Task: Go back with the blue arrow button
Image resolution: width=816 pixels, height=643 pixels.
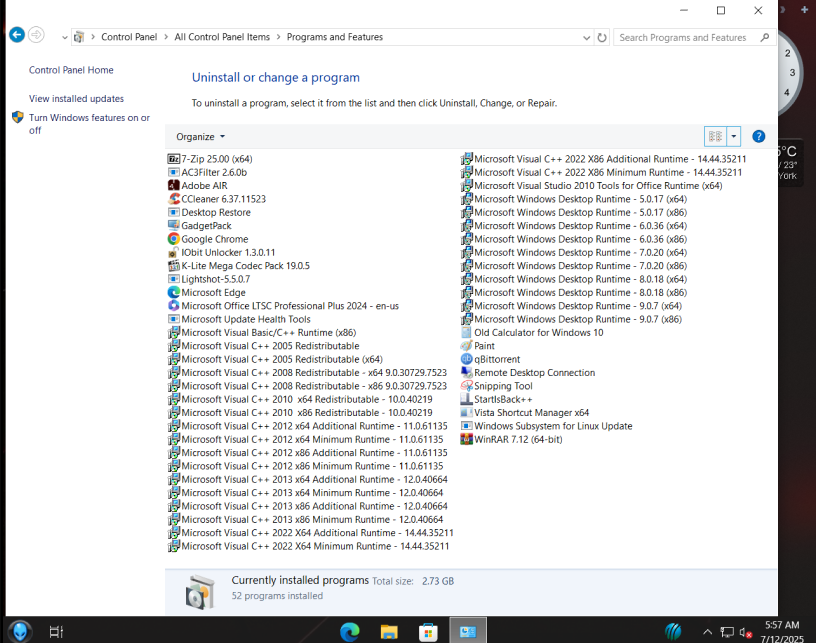Action: click(x=17, y=35)
